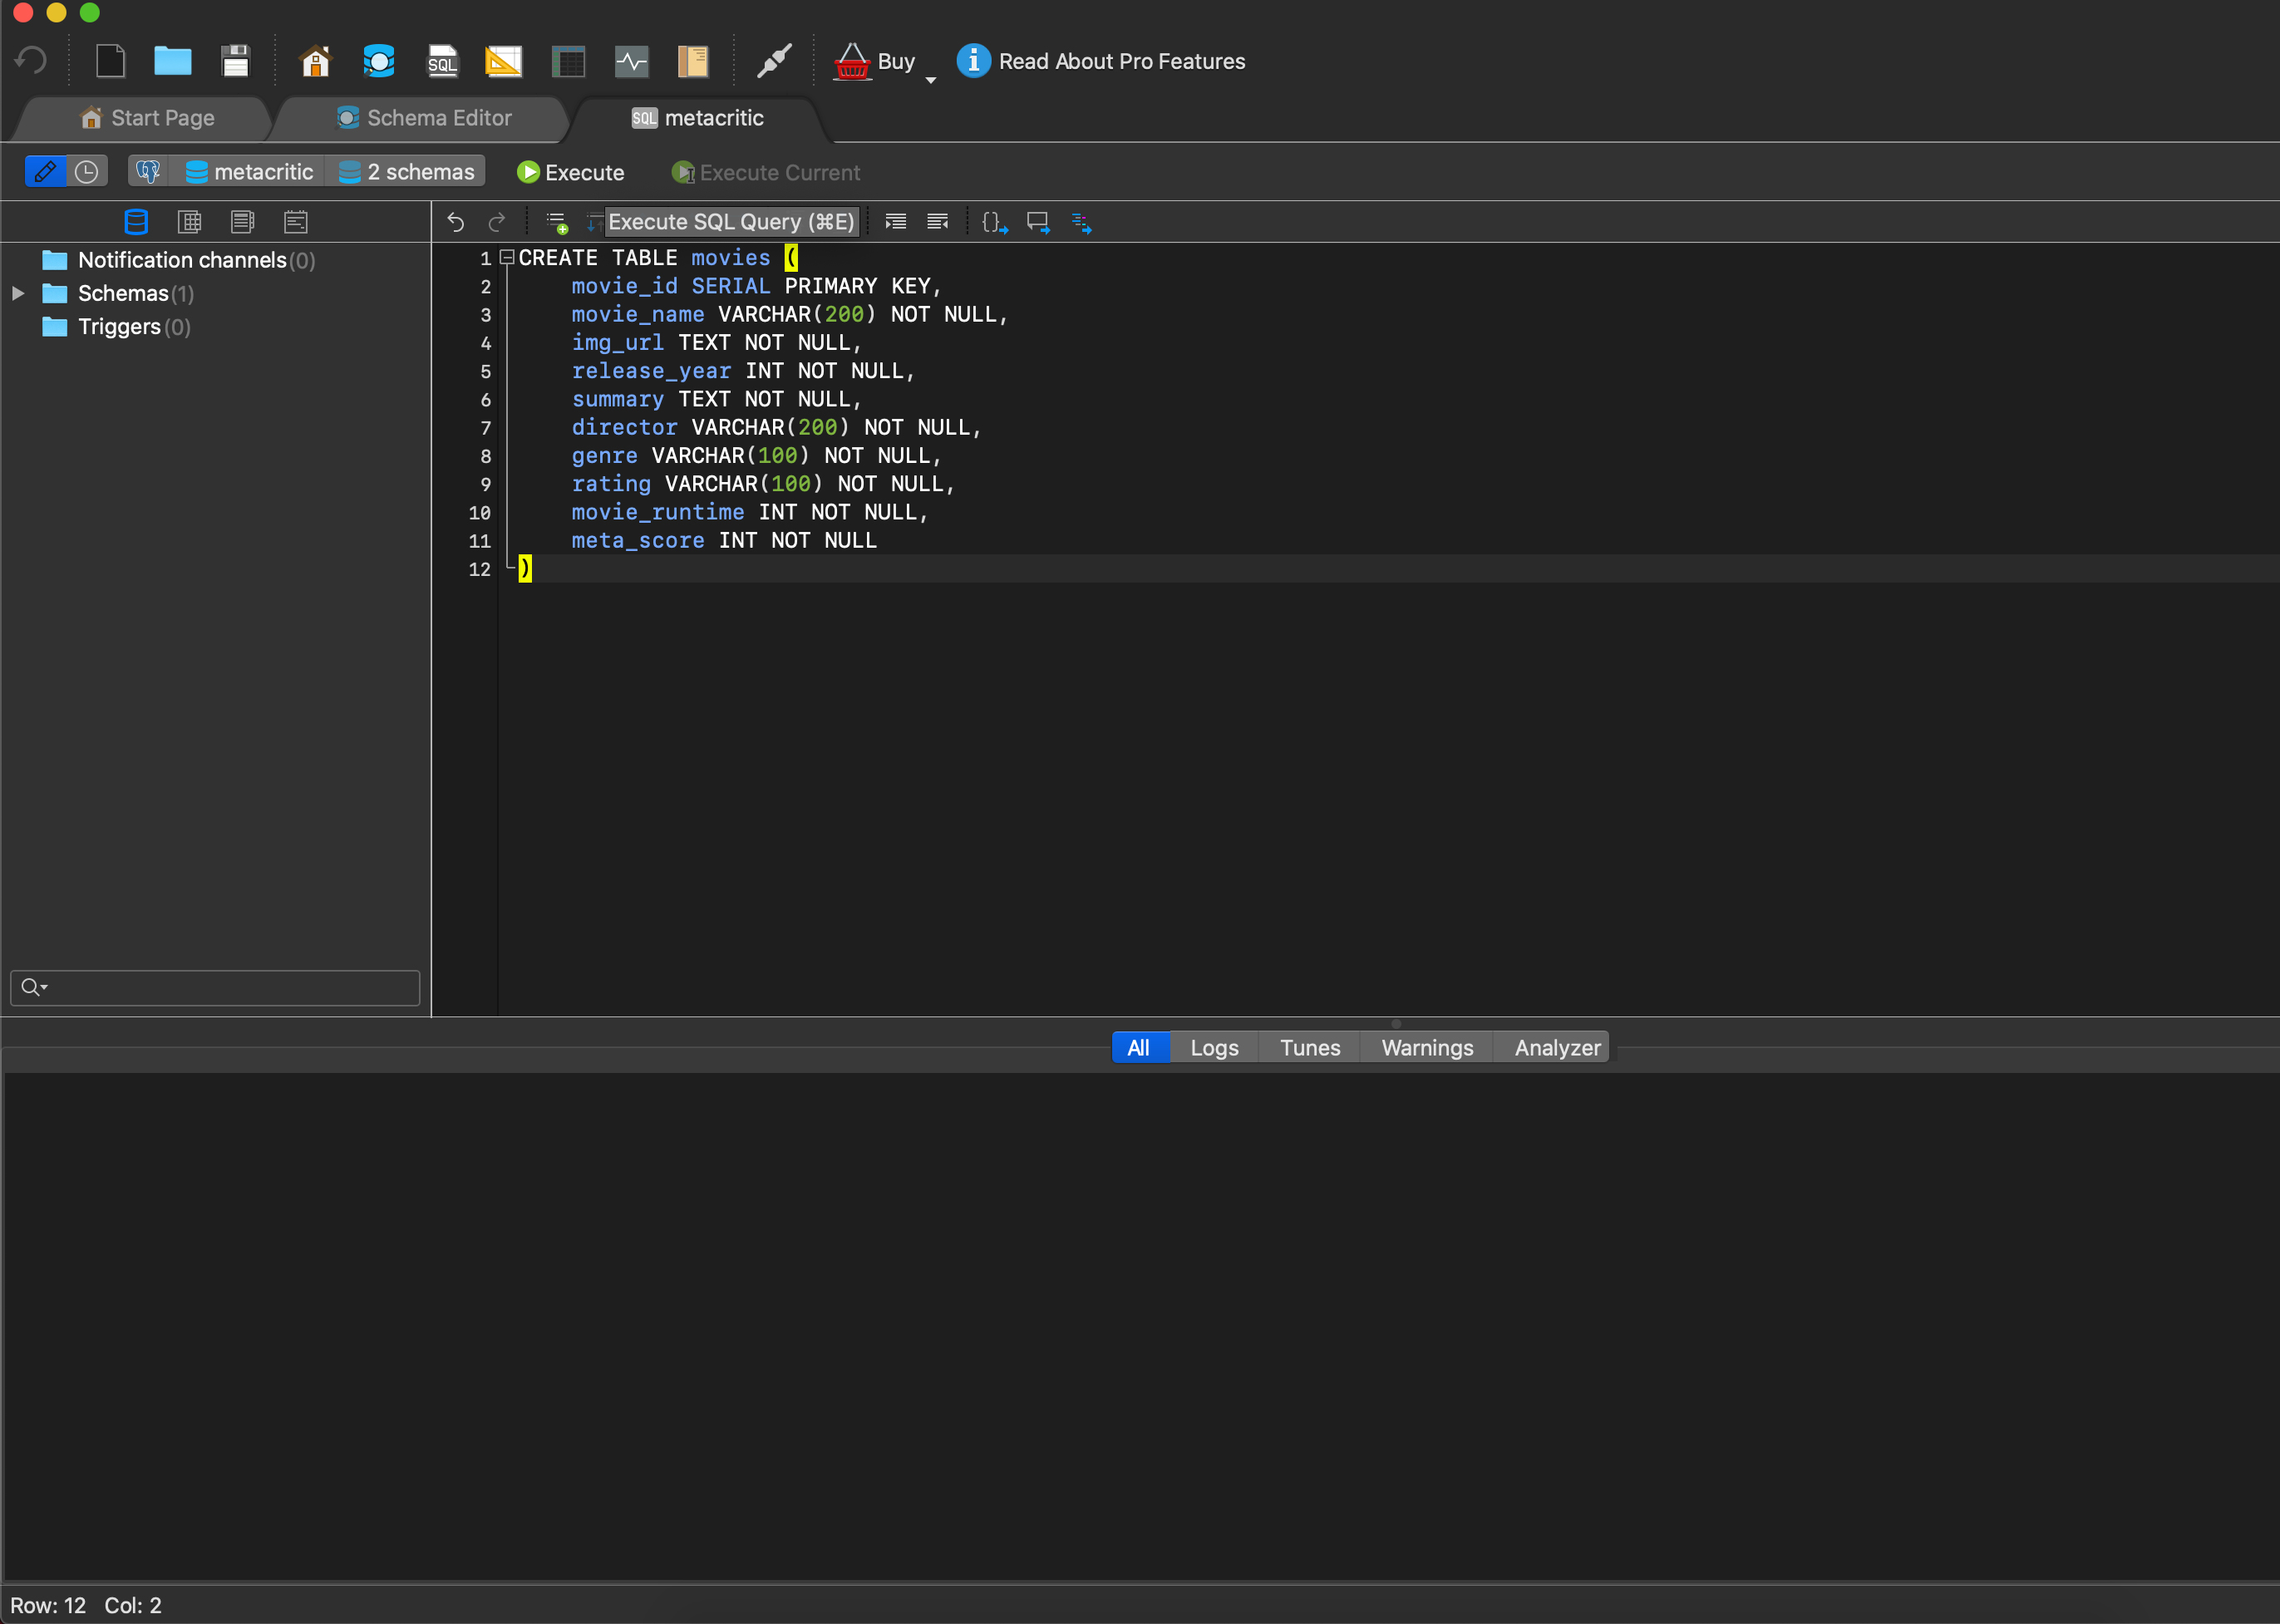
Task: Expand the Schemas tree node
Action: pos(18,293)
